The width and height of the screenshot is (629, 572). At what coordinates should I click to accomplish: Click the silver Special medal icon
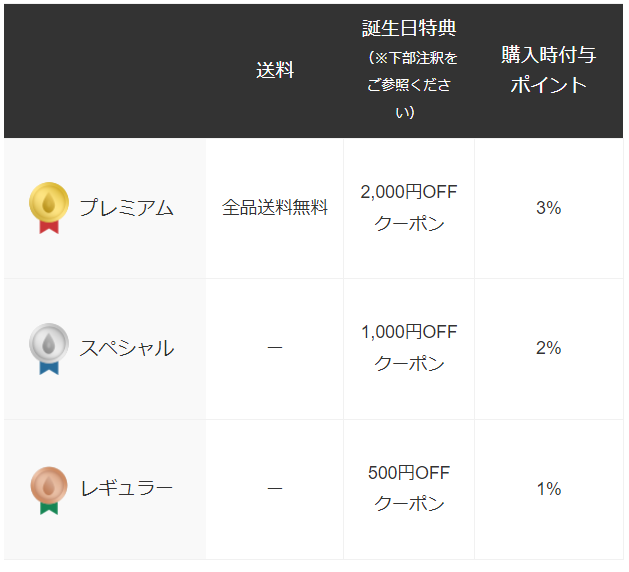pyautogui.click(x=49, y=349)
